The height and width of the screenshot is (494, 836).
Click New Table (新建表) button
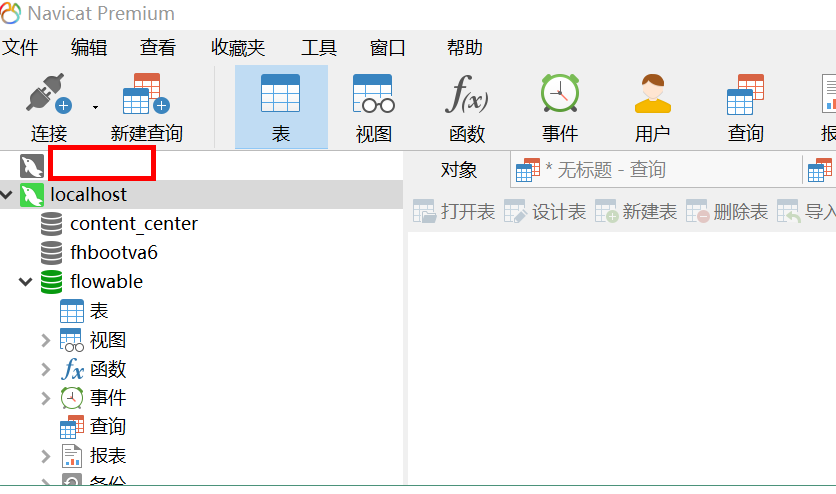coord(636,212)
